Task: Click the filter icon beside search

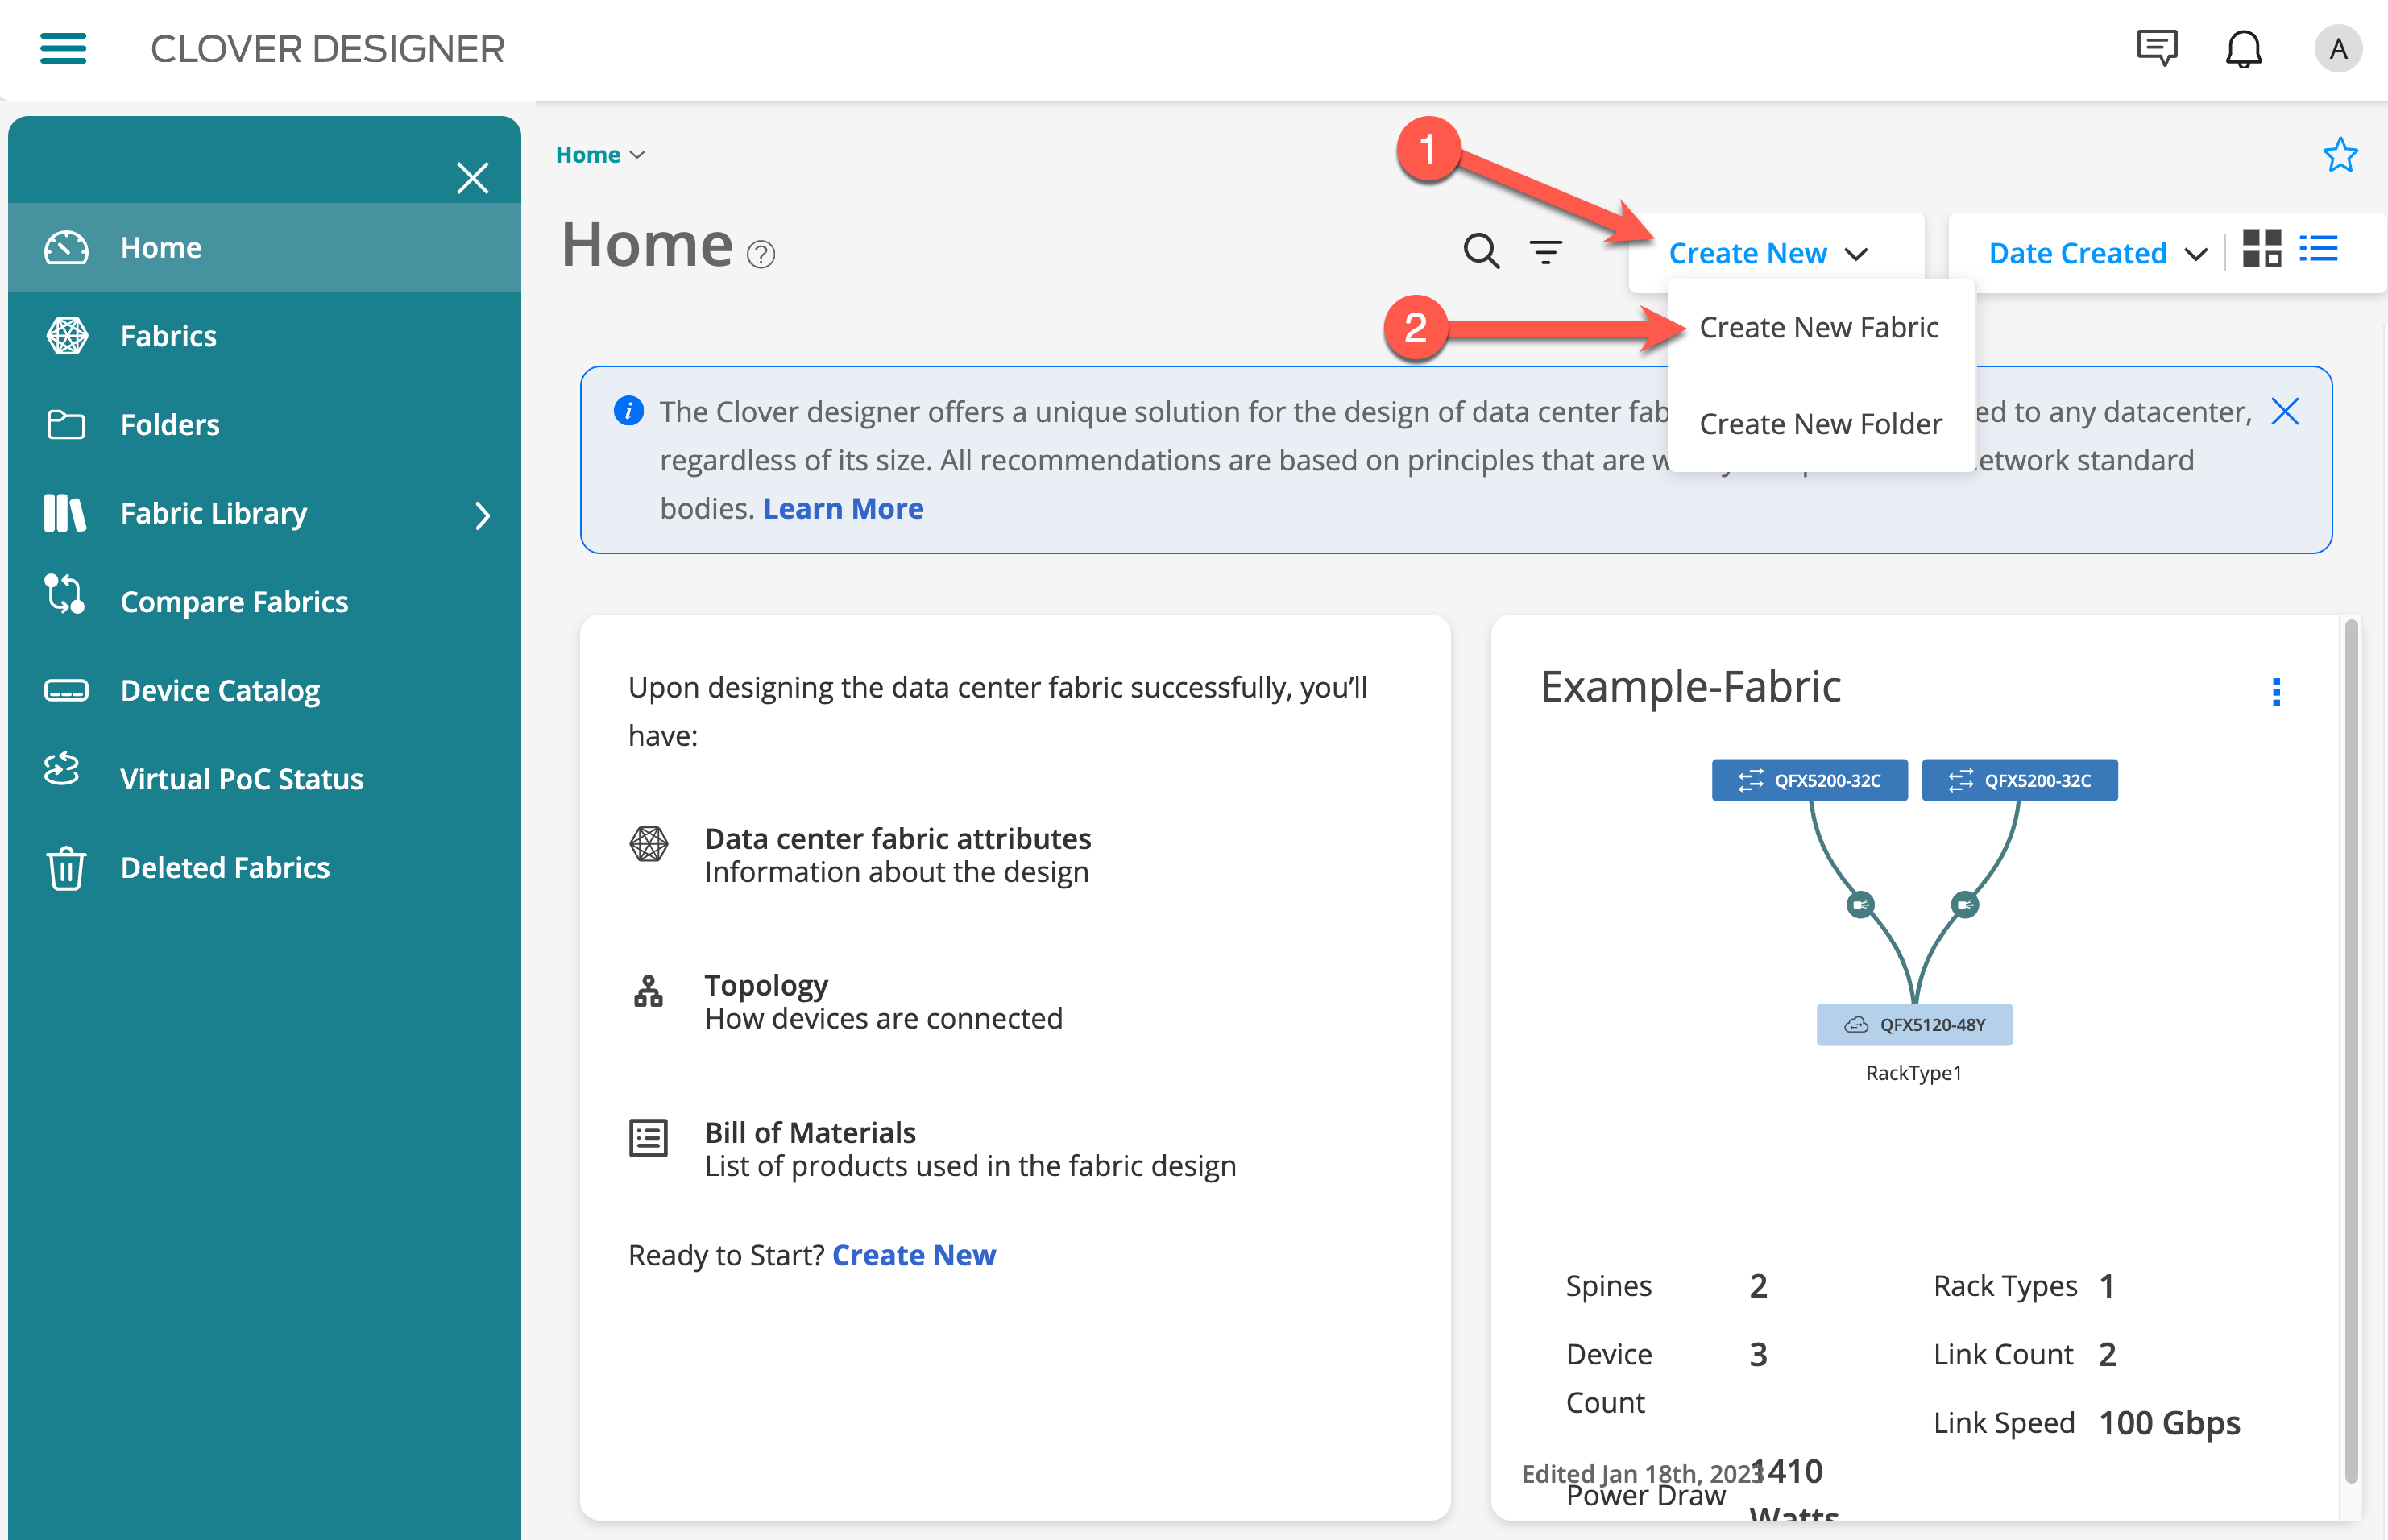Action: tap(1545, 252)
